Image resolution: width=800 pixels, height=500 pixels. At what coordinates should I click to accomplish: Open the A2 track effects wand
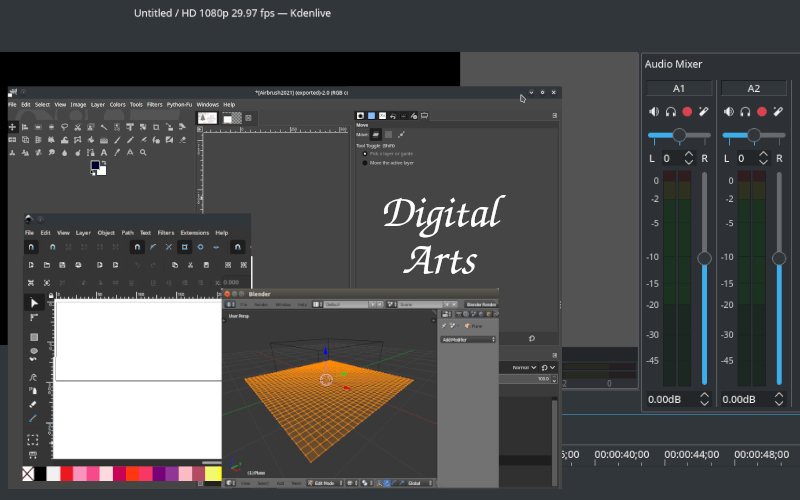point(779,112)
